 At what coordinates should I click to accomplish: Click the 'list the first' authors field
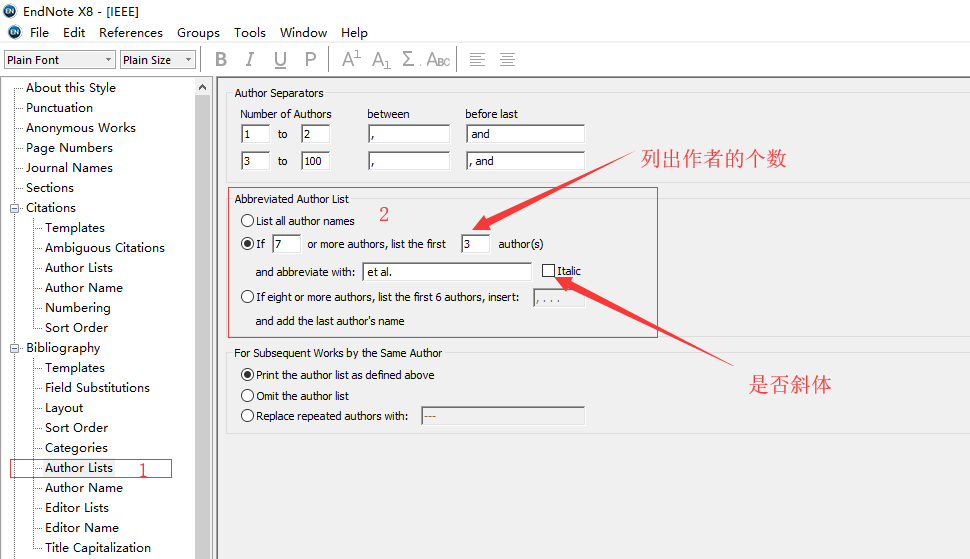pyautogui.click(x=476, y=244)
